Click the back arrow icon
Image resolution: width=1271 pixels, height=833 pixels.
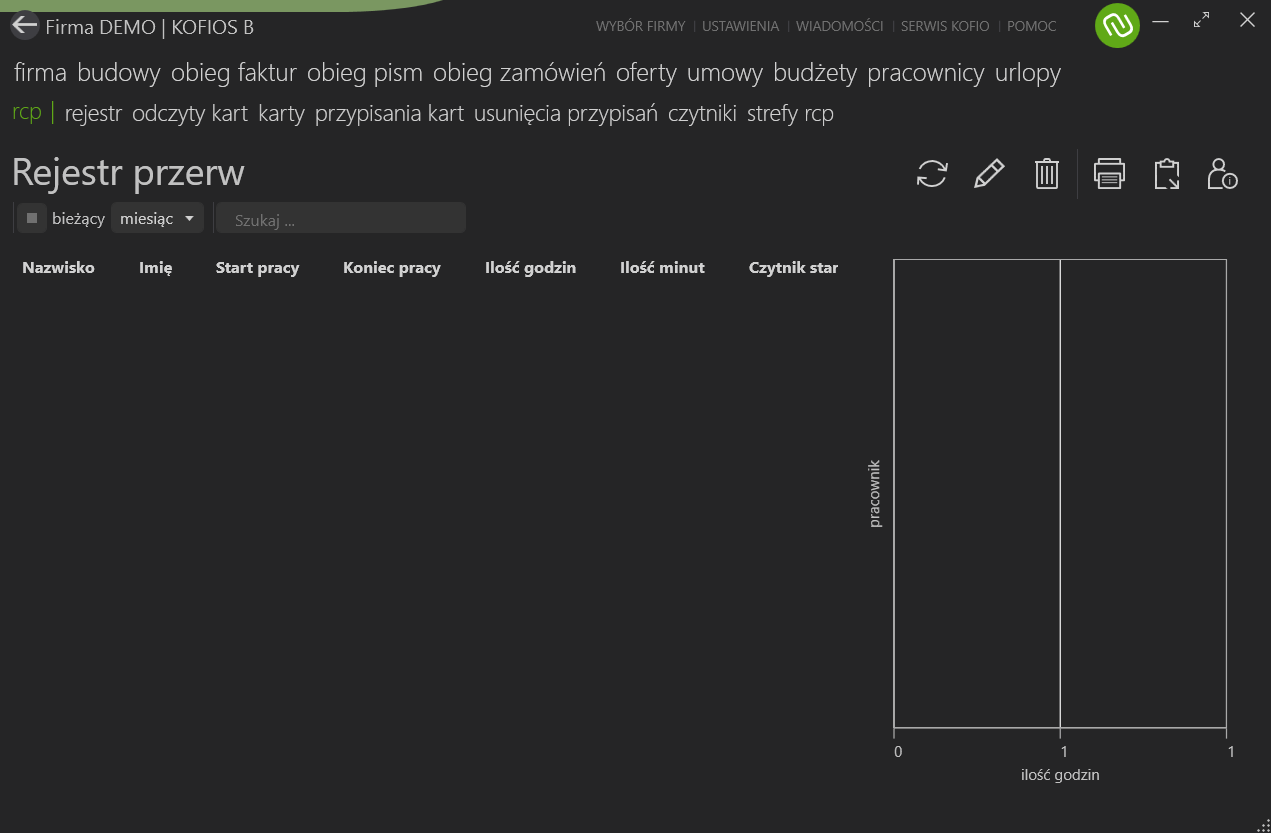click(24, 26)
